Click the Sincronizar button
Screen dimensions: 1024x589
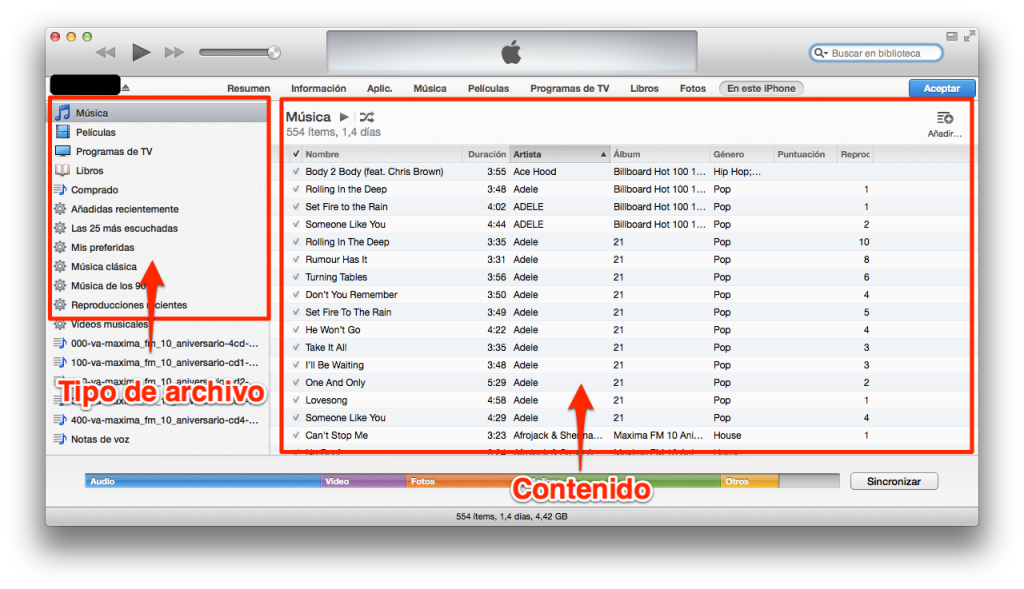tap(894, 481)
